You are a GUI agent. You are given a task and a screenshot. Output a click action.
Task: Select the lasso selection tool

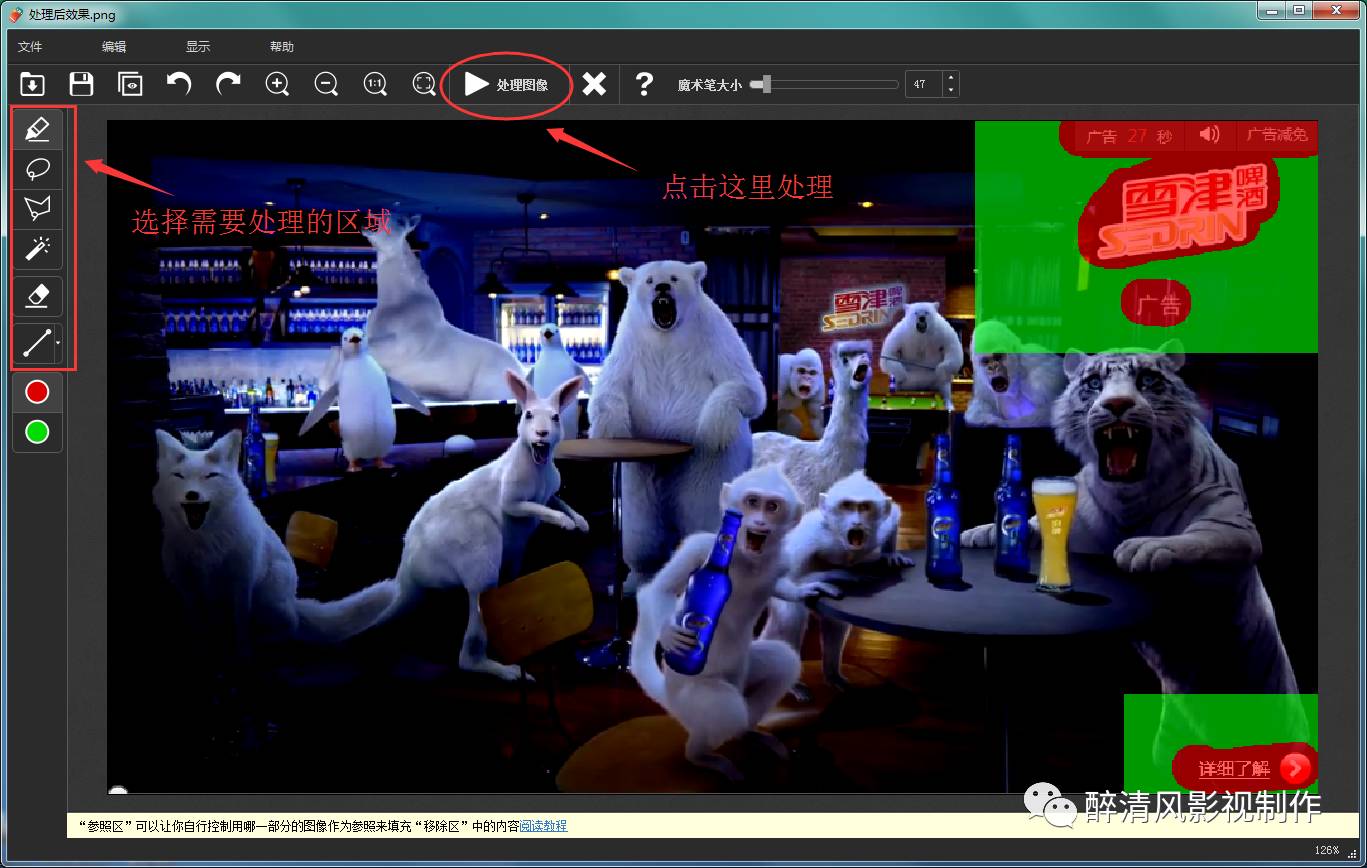coord(37,169)
